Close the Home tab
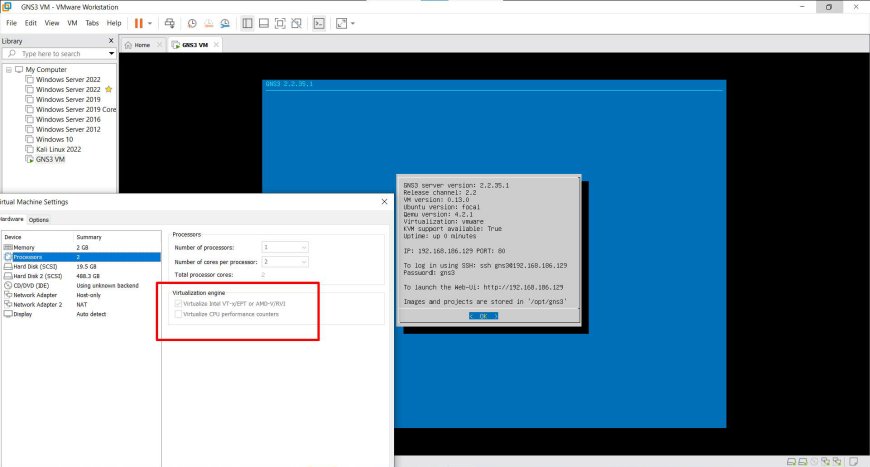This screenshot has width=870, height=467. (159, 45)
